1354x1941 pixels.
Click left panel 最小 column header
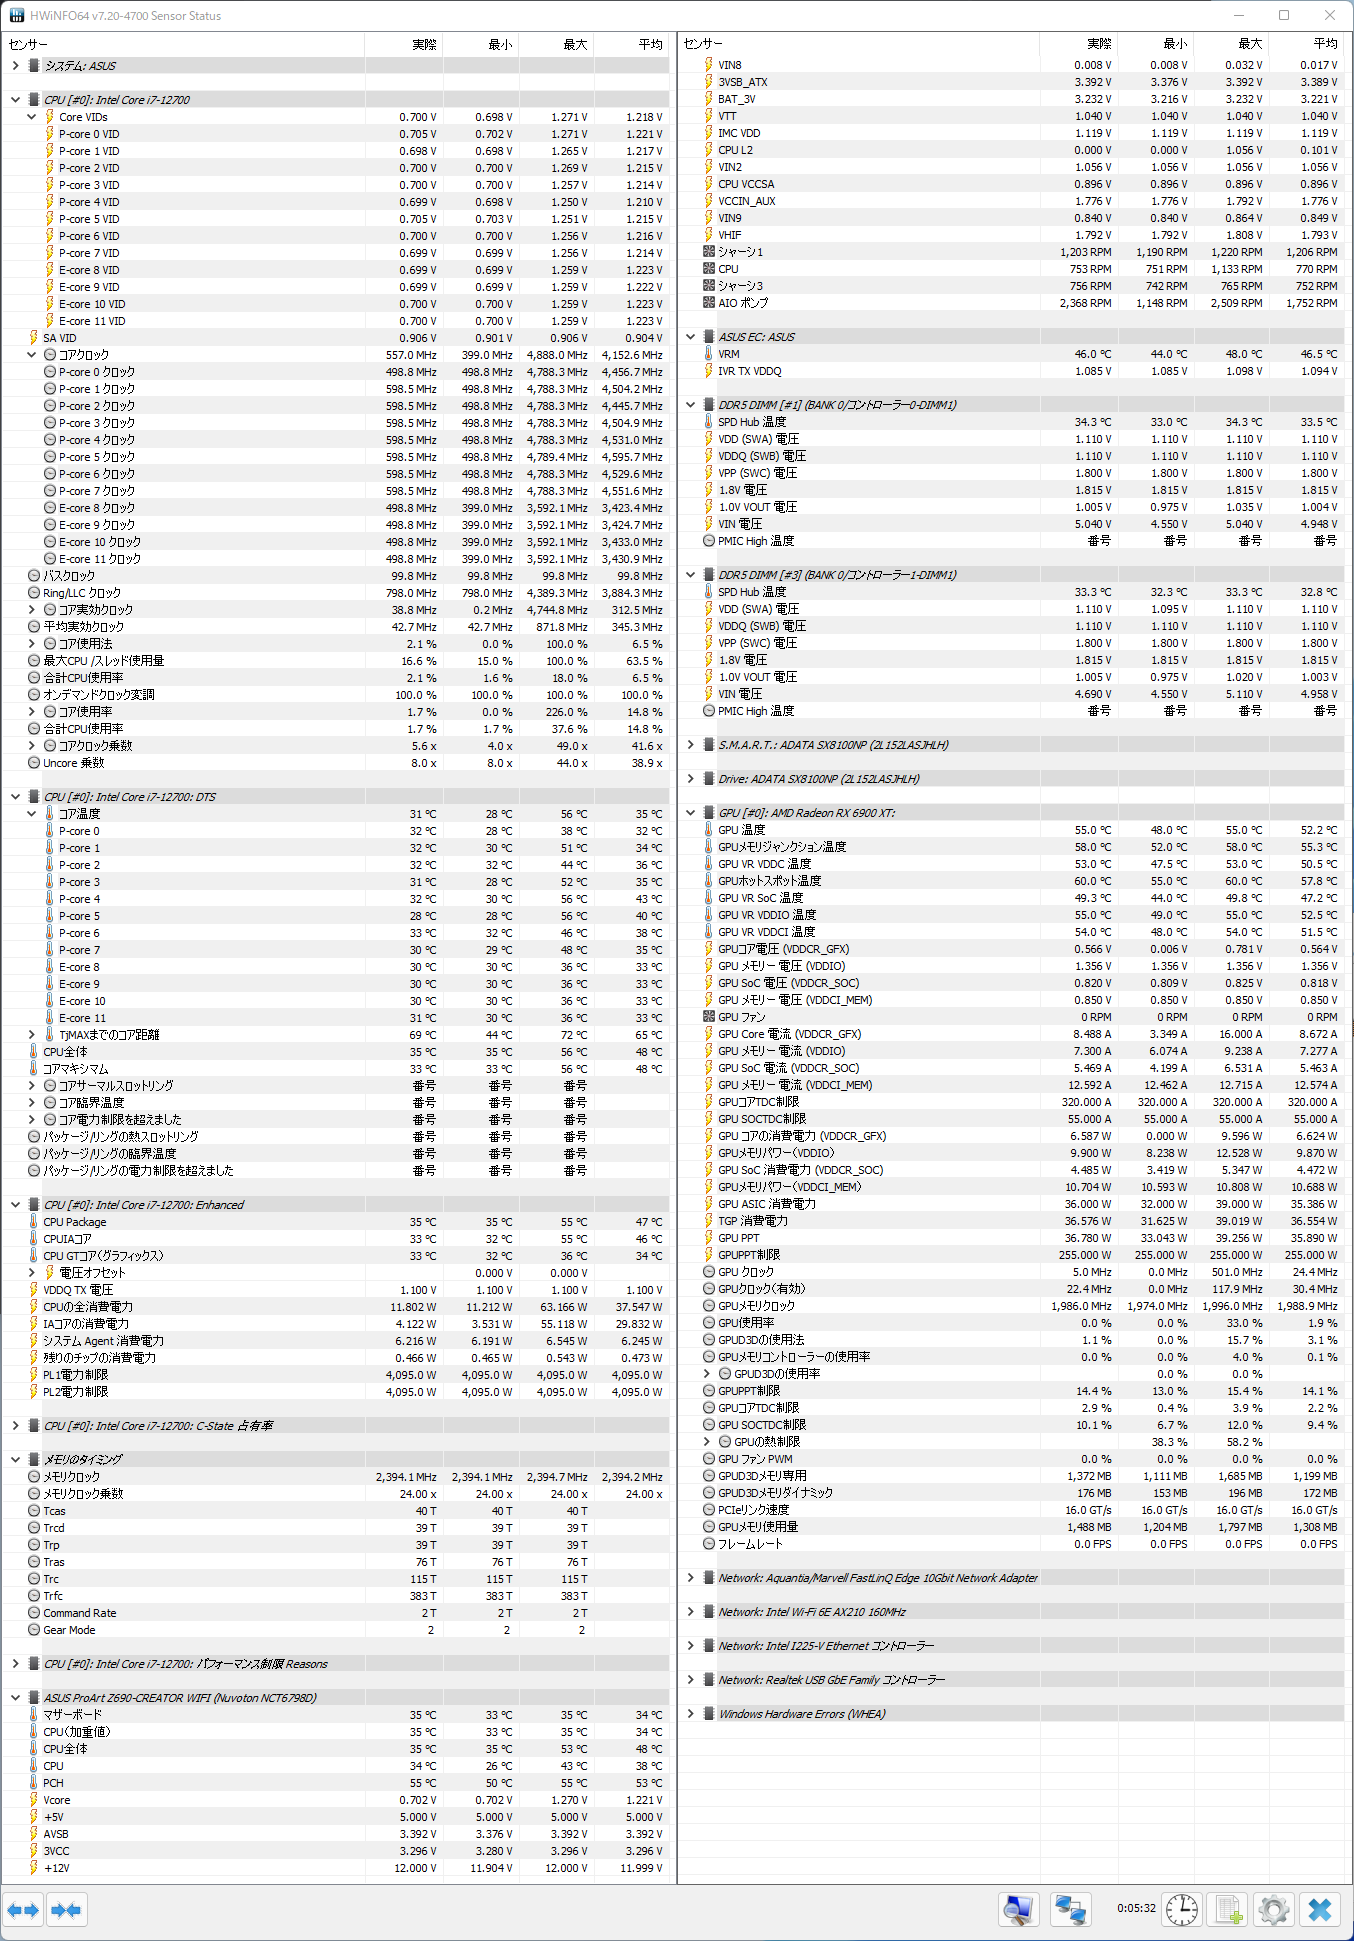(x=481, y=44)
